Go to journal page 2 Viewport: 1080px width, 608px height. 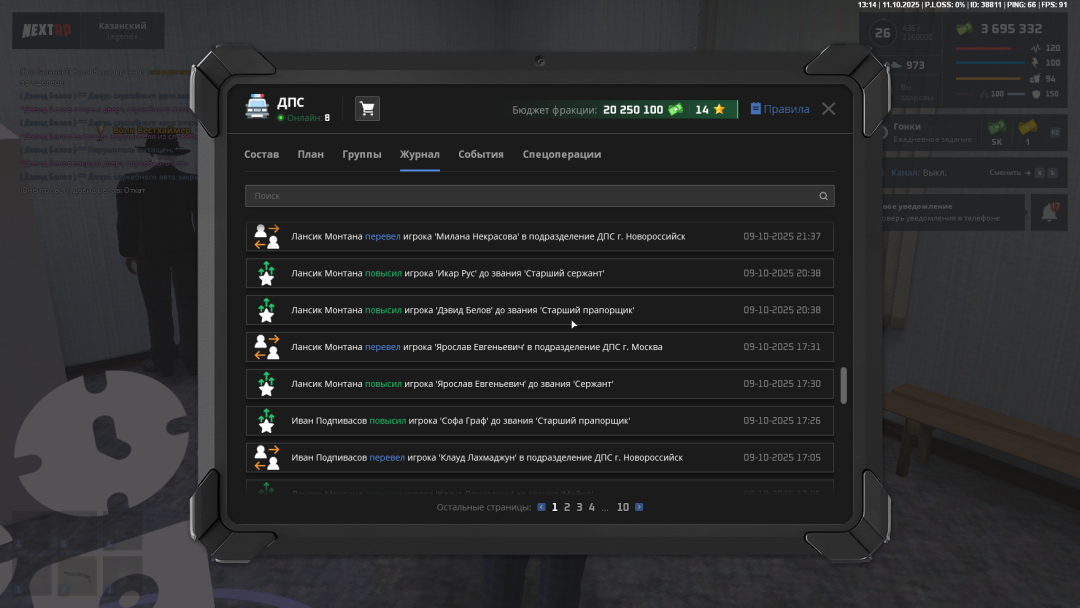[567, 507]
